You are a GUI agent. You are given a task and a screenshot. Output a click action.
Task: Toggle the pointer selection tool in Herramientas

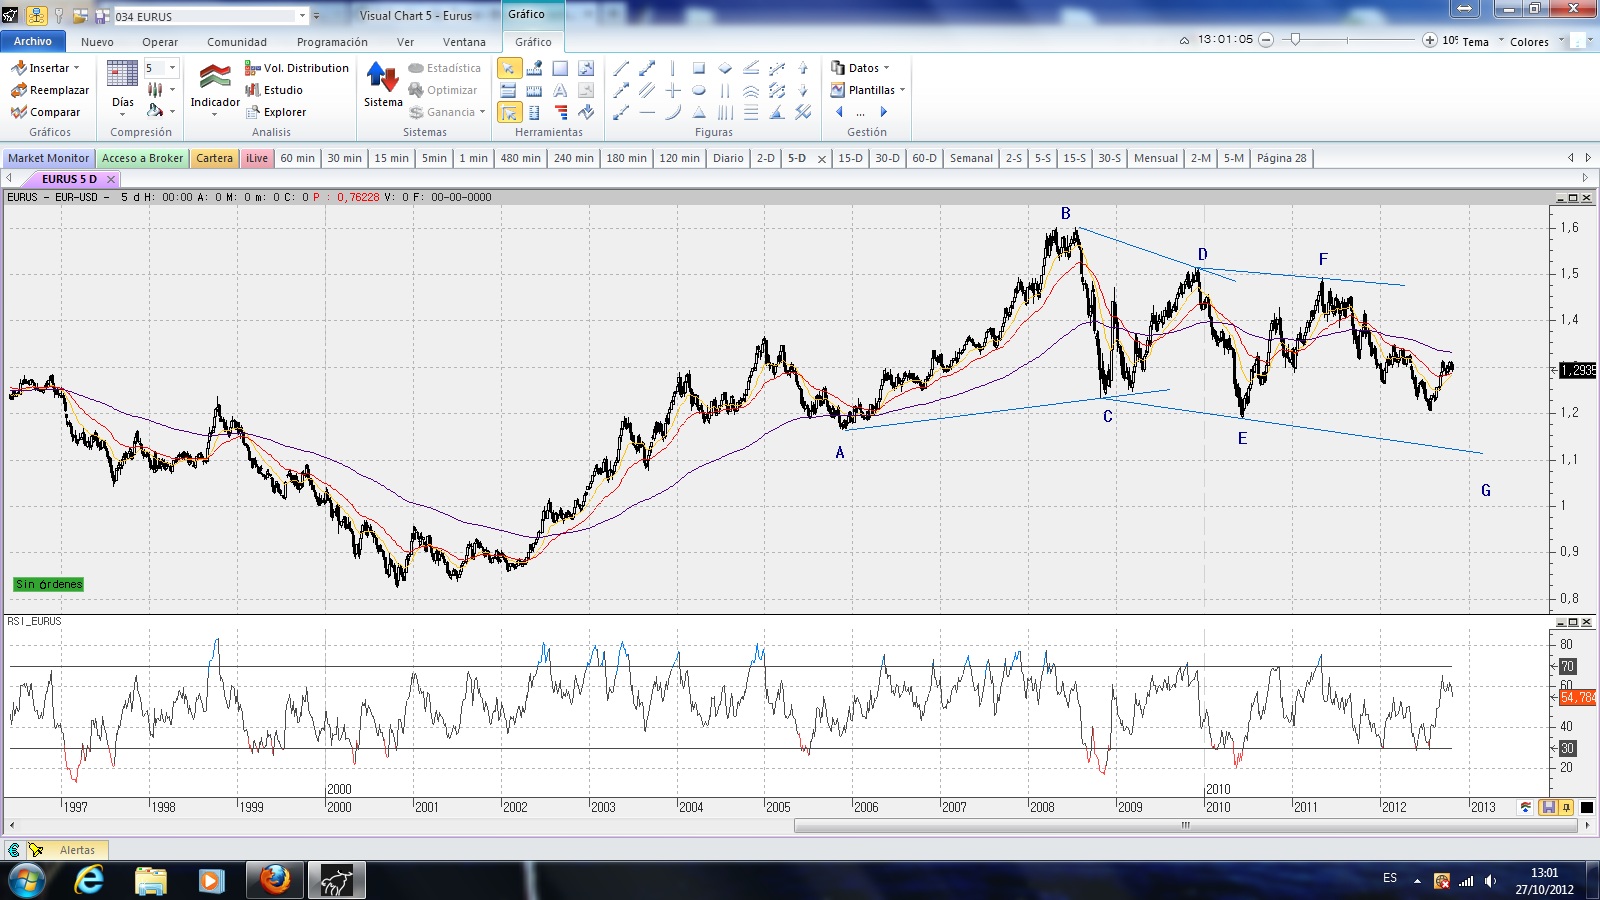click(509, 68)
